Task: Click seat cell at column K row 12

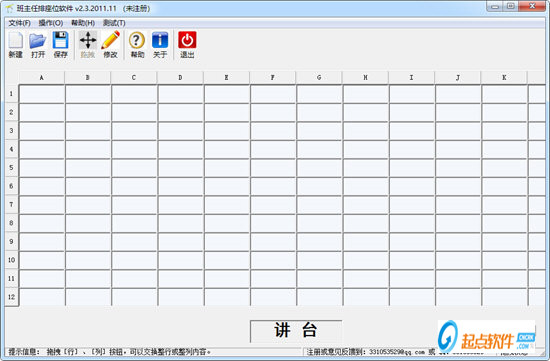Action: point(505,297)
